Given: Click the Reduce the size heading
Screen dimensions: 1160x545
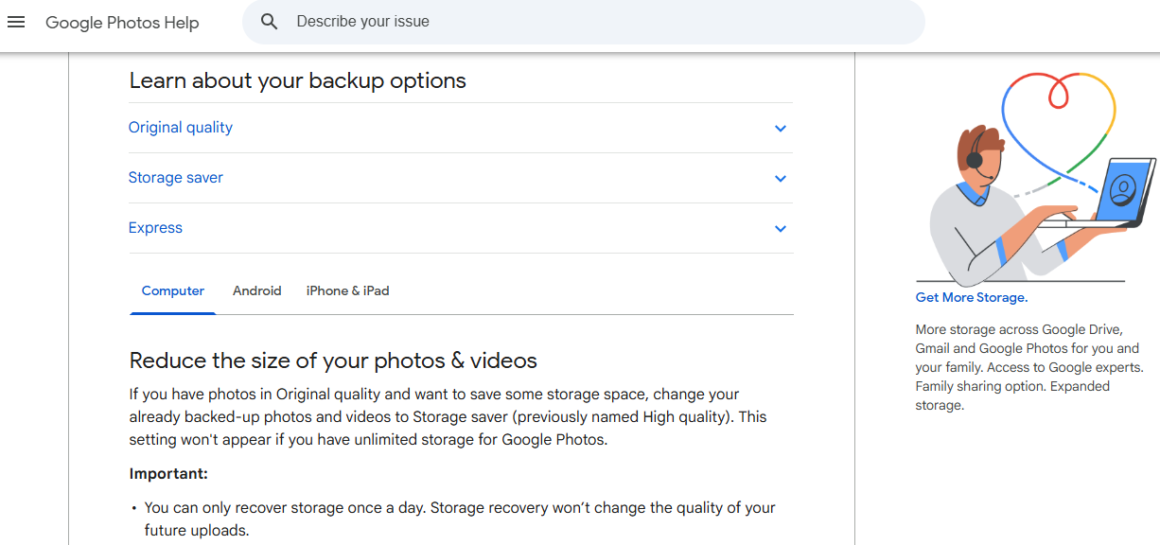Looking at the screenshot, I should (x=333, y=361).
